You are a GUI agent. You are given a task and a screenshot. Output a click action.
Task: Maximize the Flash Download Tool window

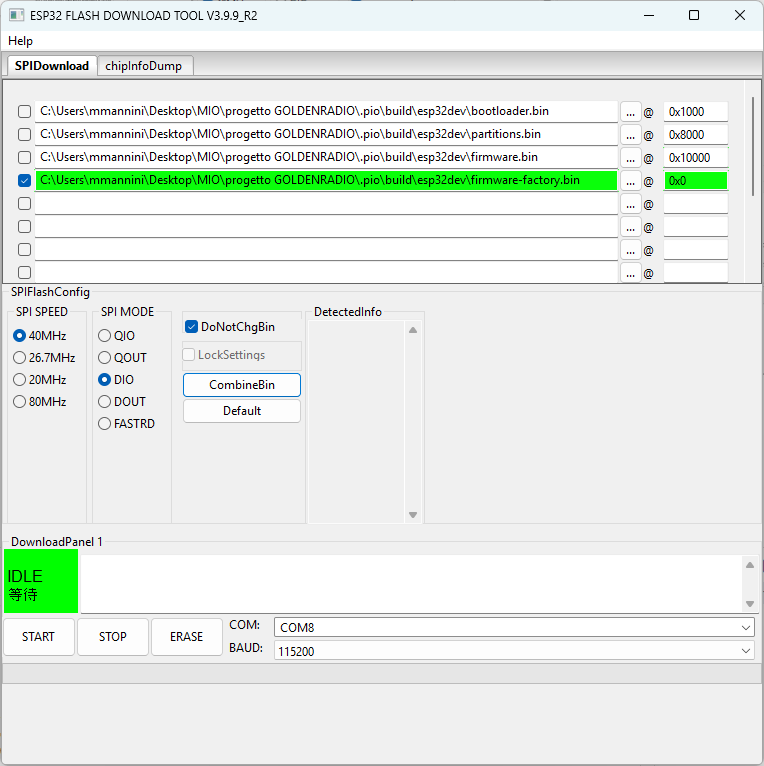(x=694, y=16)
